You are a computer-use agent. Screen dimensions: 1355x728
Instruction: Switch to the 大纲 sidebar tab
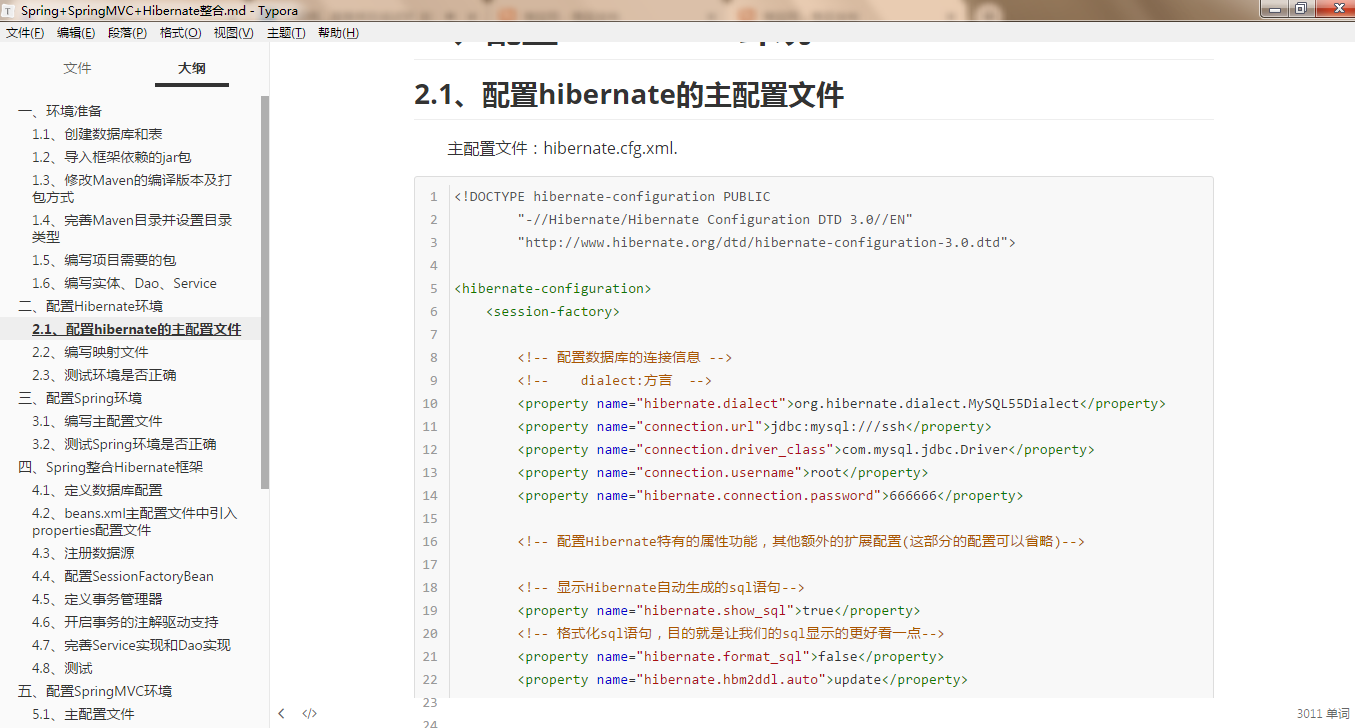tap(192, 69)
